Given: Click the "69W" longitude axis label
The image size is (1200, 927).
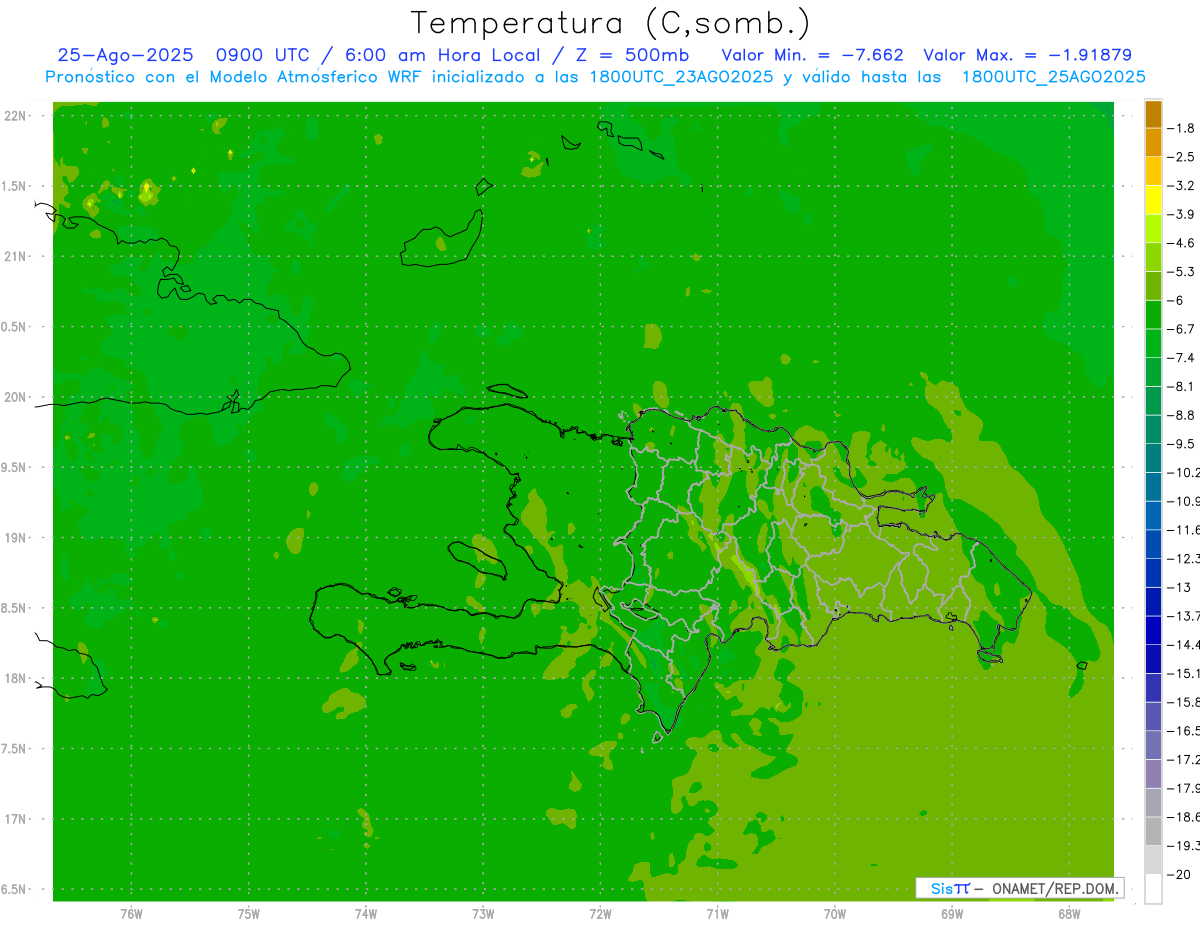Looking at the screenshot, I should [952, 913].
